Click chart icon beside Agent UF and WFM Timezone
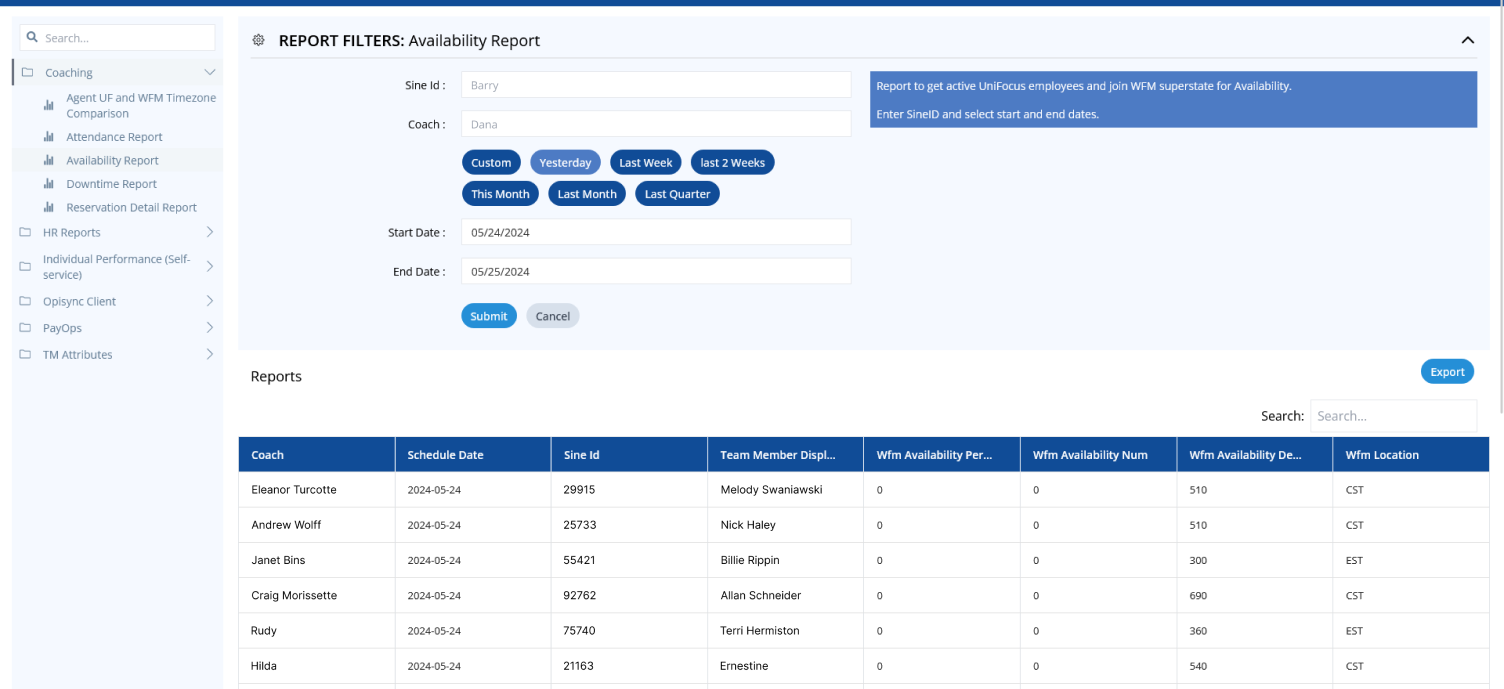The image size is (1504, 689). [x=49, y=105]
